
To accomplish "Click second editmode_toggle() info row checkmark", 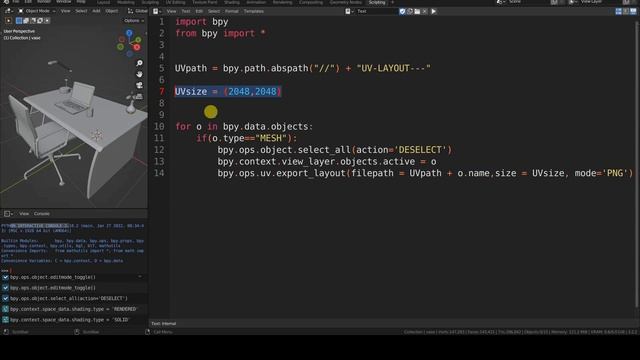I will pos(5,288).
